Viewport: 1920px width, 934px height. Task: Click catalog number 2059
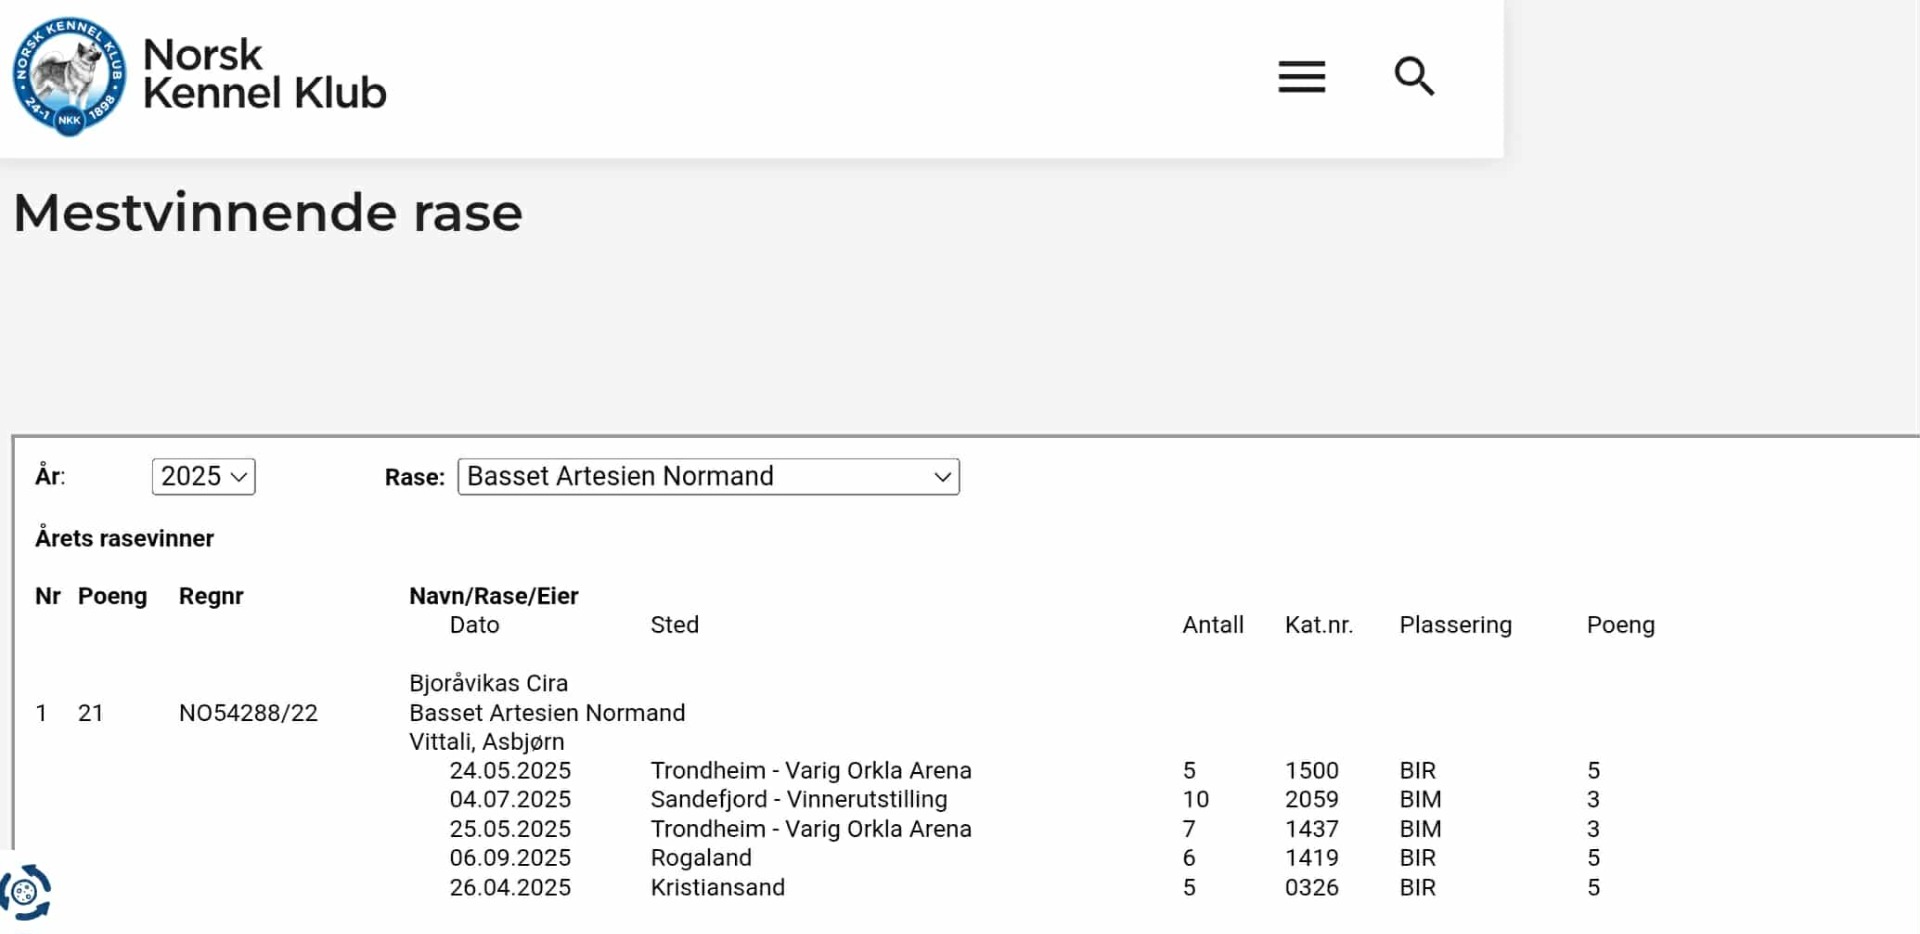point(1311,800)
